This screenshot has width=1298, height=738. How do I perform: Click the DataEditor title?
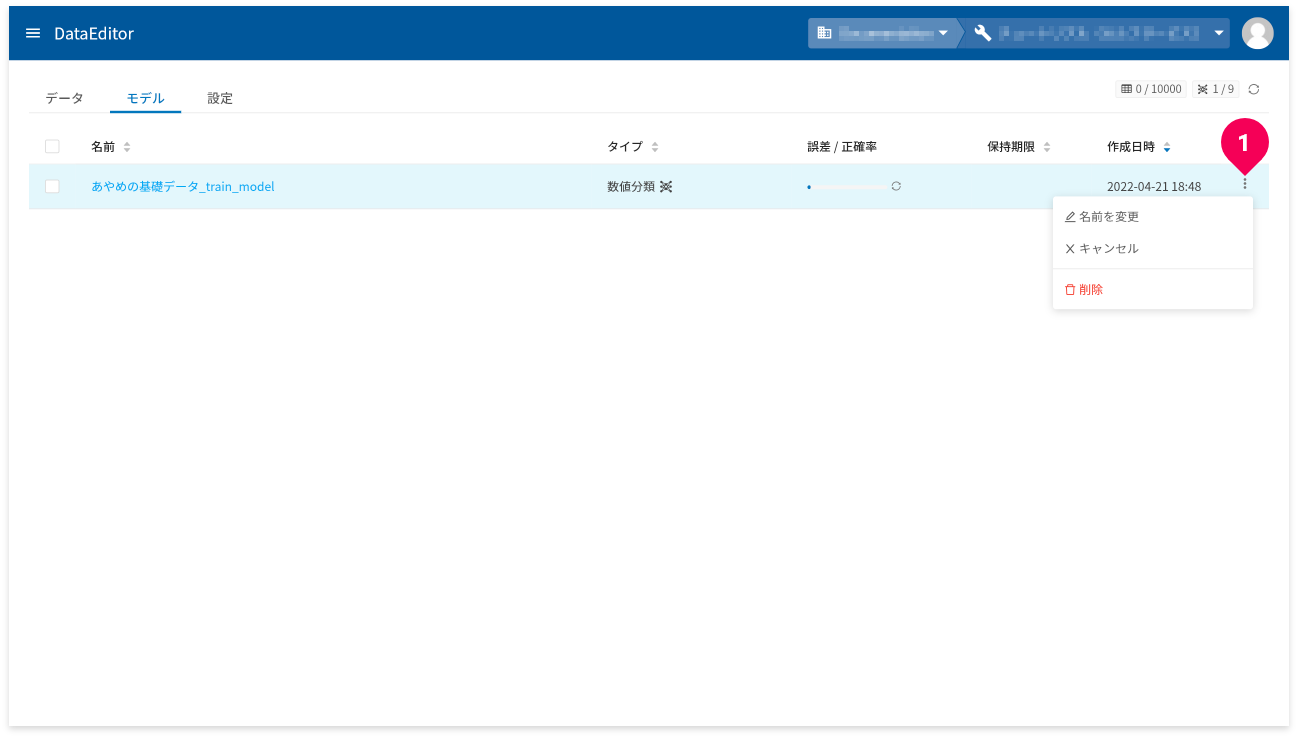click(x=94, y=33)
